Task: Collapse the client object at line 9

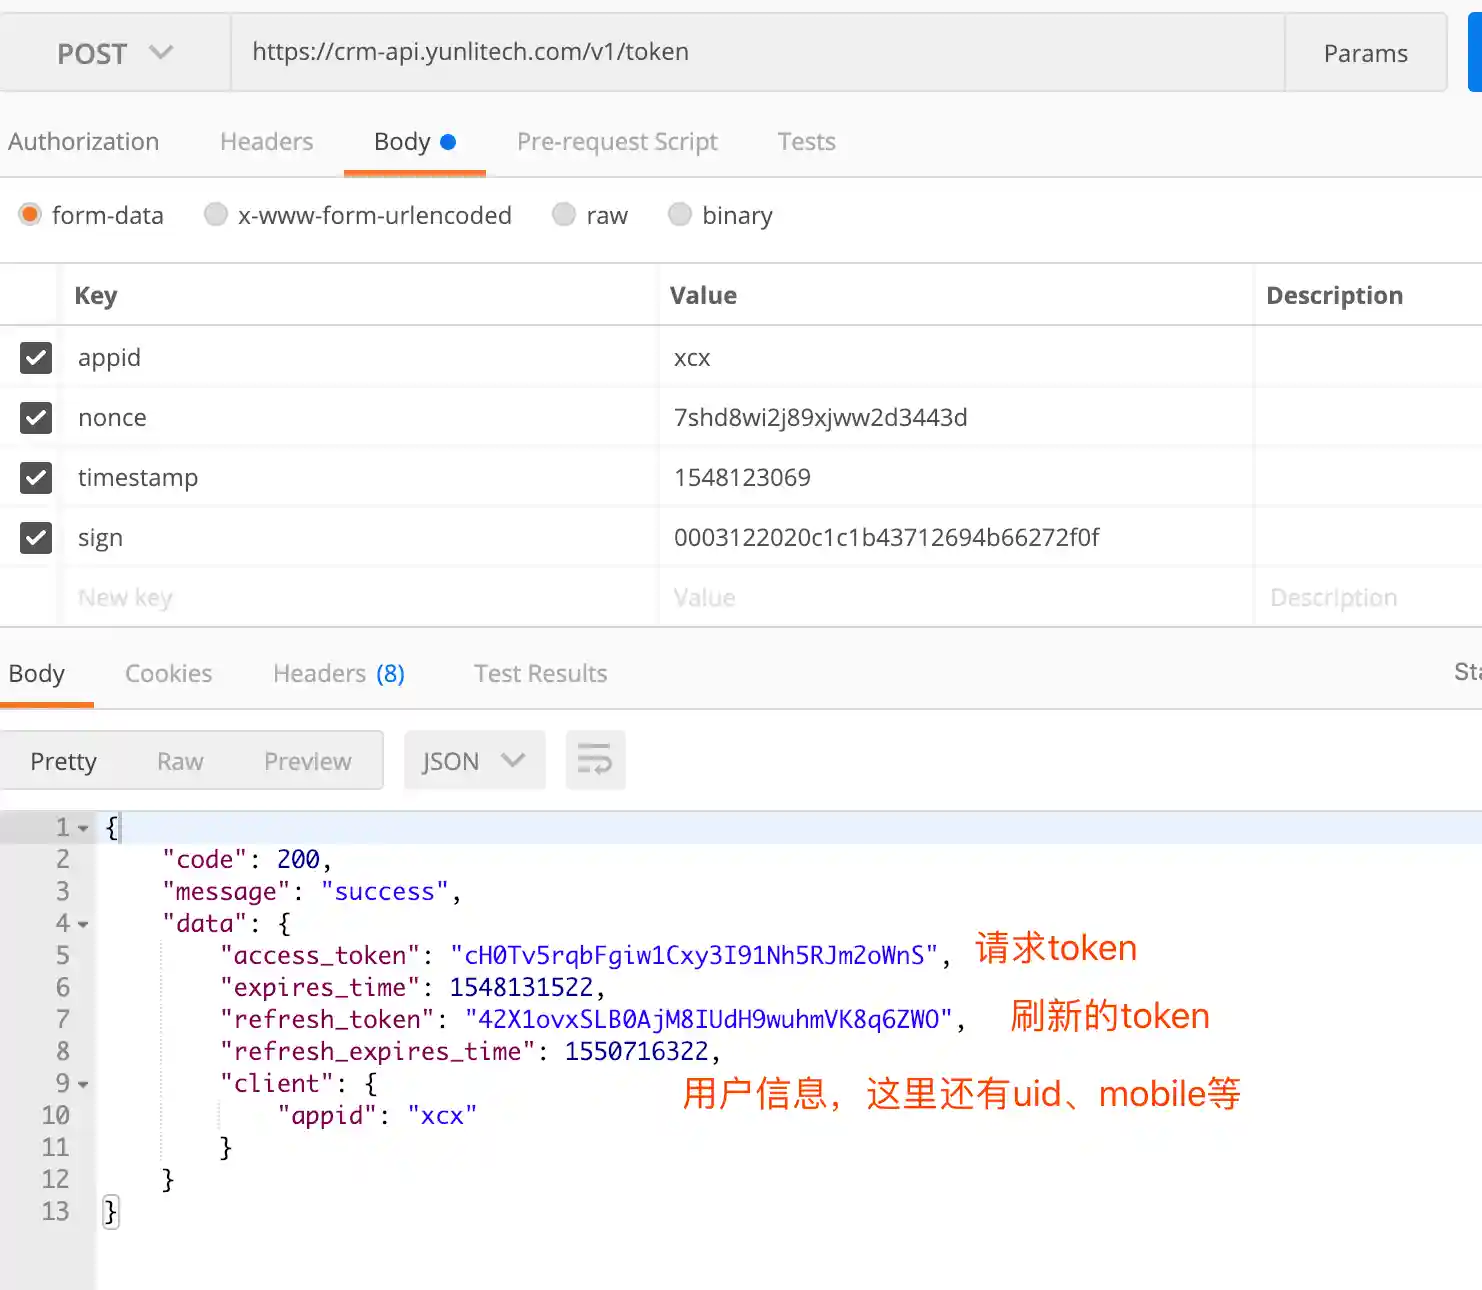Action: pyautogui.click(x=83, y=1084)
